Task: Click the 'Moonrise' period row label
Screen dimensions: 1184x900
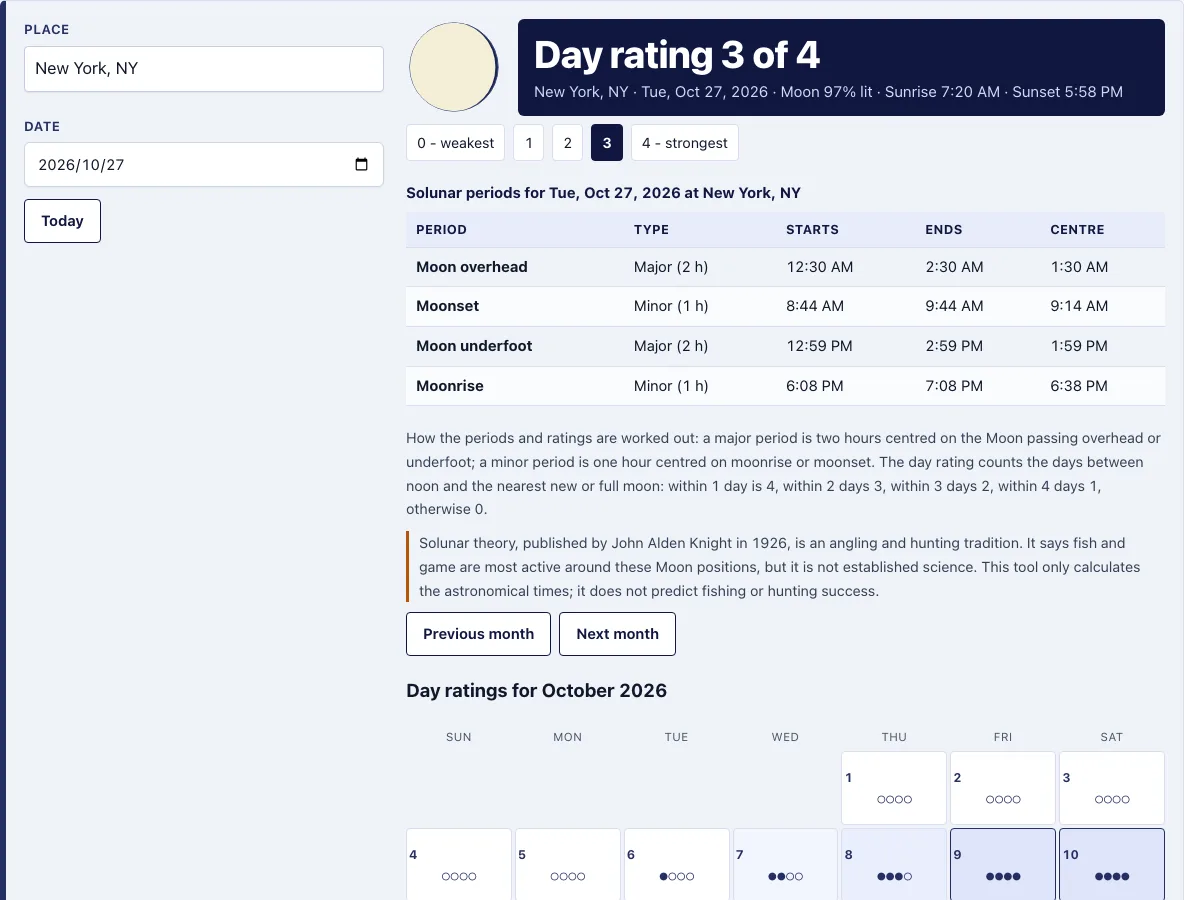Action: pyautogui.click(x=450, y=387)
